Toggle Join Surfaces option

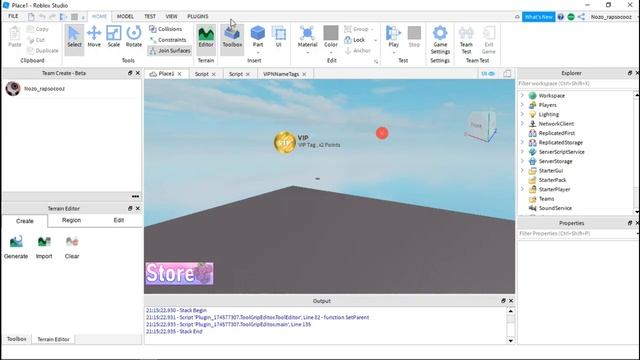coord(170,51)
